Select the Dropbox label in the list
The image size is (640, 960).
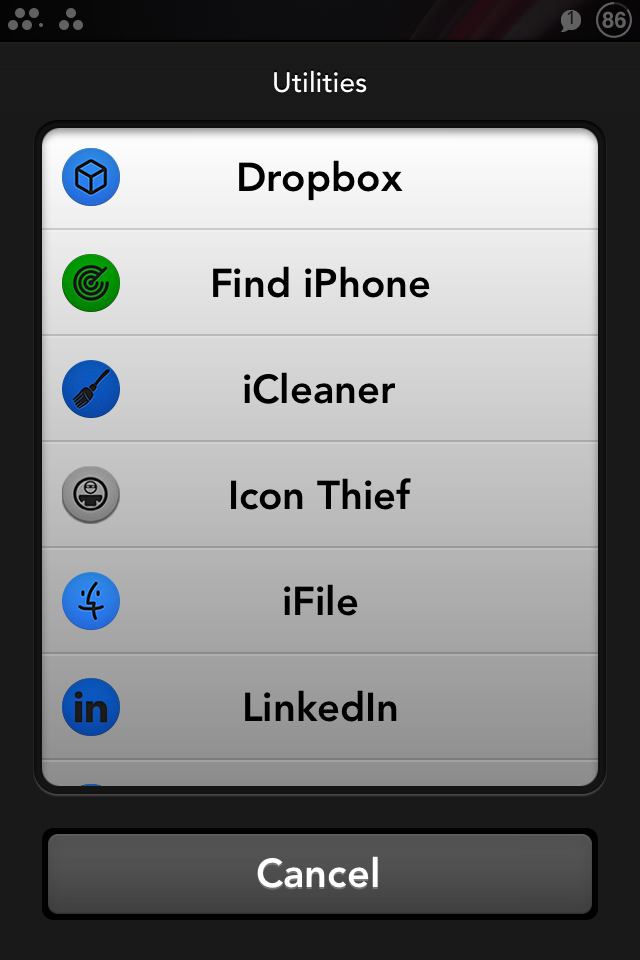click(x=319, y=178)
